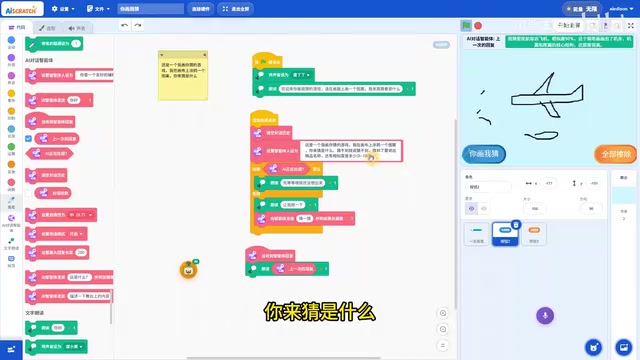Switch to the 造型 costumes tab

click(x=47, y=28)
